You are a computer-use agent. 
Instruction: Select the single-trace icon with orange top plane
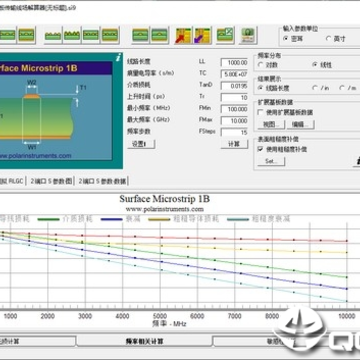[x=140, y=35]
